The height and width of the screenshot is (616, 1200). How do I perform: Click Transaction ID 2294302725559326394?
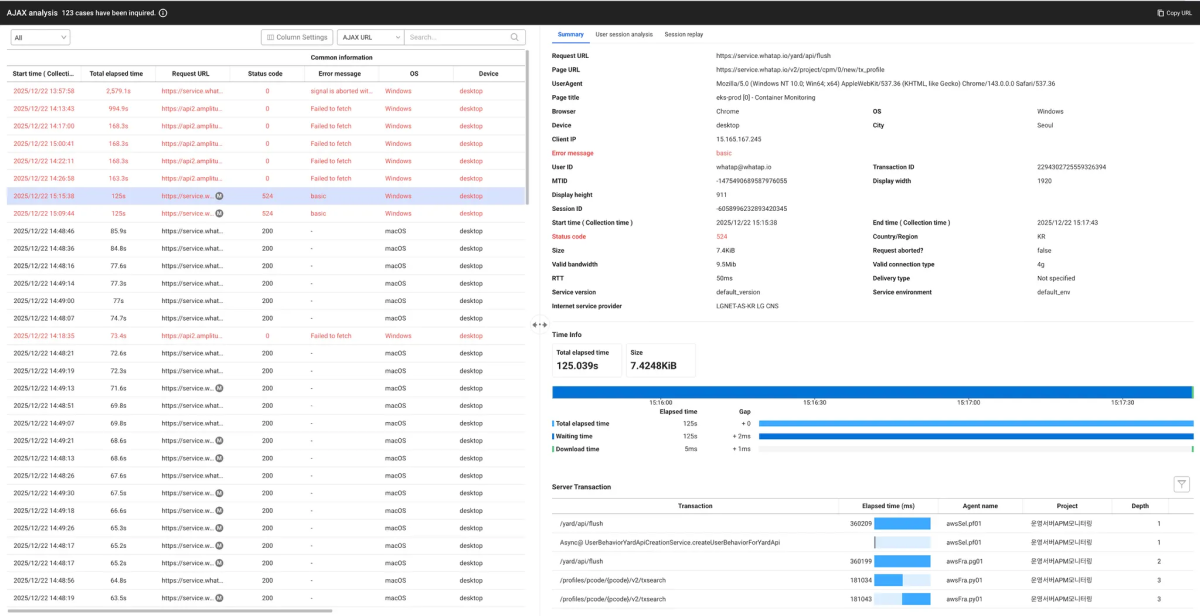pyautogui.click(x=1071, y=167)
